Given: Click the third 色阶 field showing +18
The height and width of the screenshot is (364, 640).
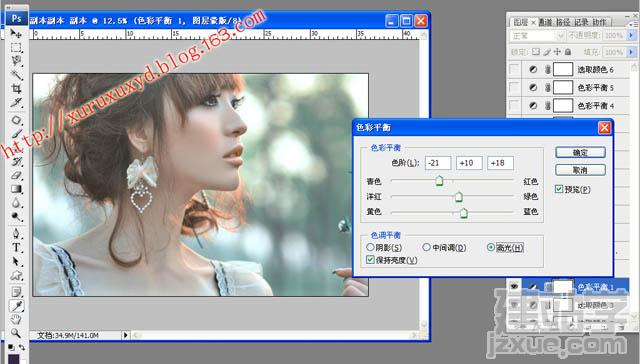Looking at the screenshot, I should point(500,163).
